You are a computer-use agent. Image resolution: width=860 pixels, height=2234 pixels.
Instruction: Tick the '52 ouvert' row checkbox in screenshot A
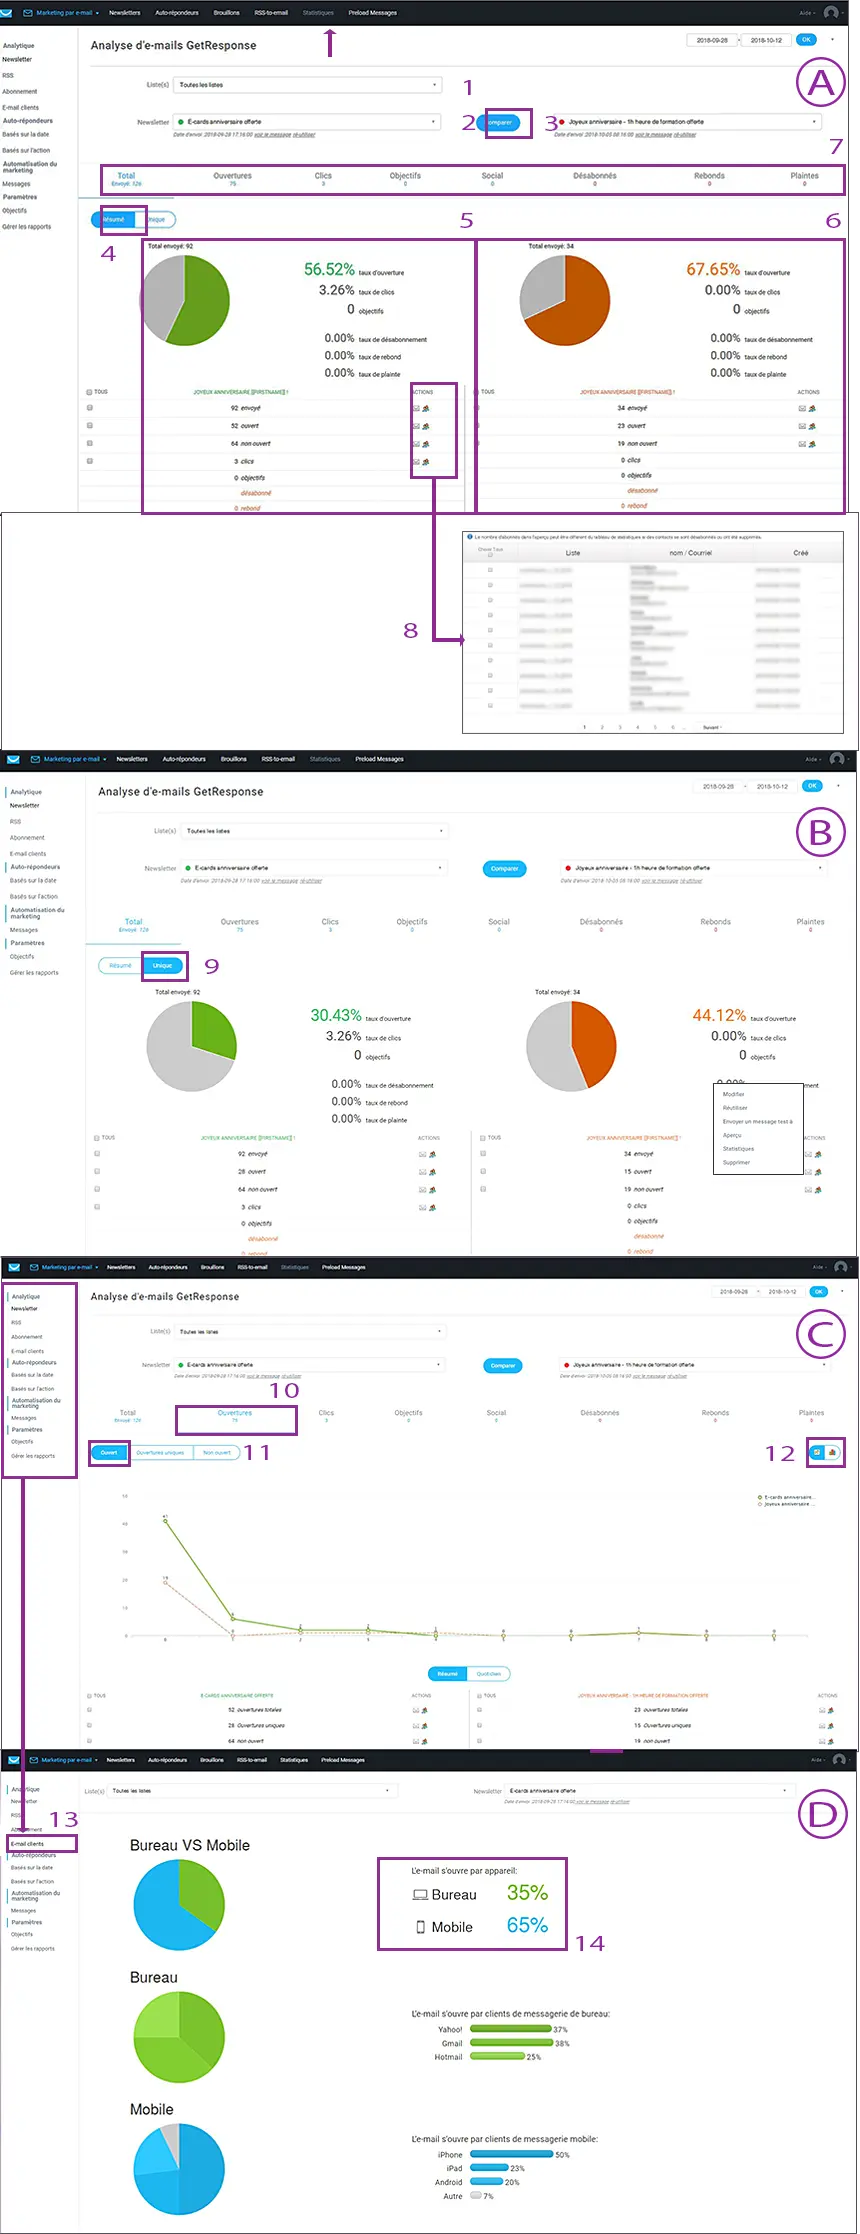(90, 425)
